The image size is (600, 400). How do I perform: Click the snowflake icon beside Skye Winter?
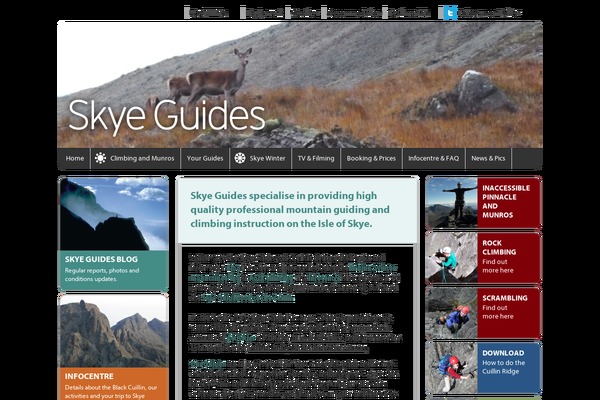pyautogui.click(x=240, y=158)
